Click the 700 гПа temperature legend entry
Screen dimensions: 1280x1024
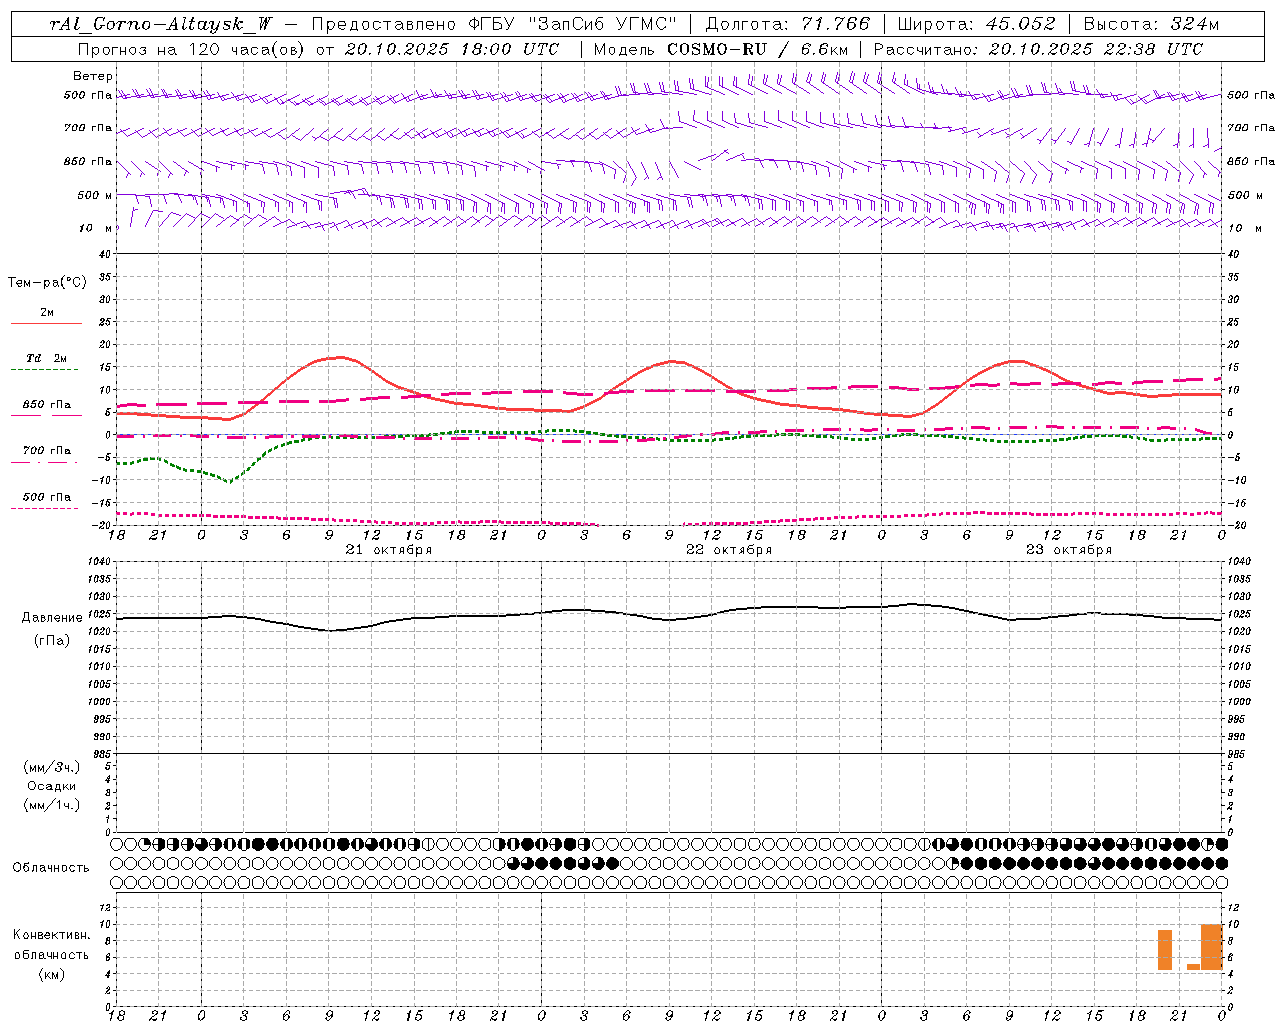point(47,451)
